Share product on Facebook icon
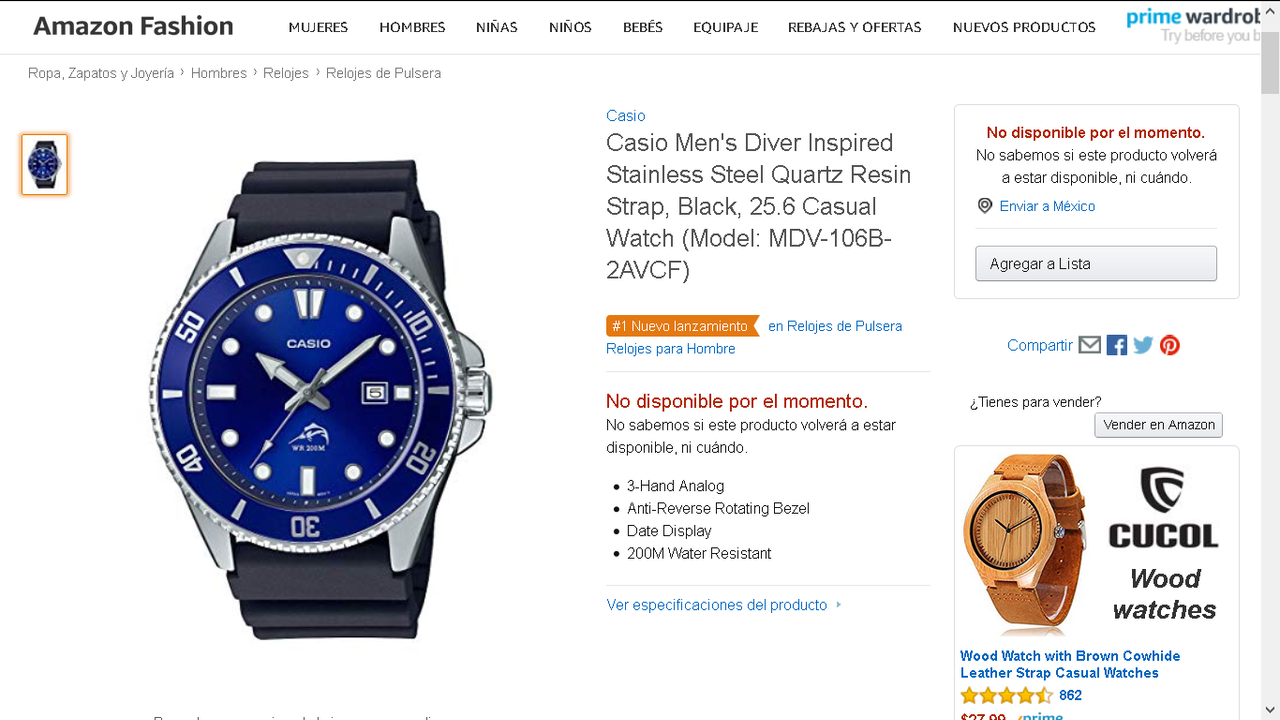This screenshot has height=720, width=1280. (1117, 345)
